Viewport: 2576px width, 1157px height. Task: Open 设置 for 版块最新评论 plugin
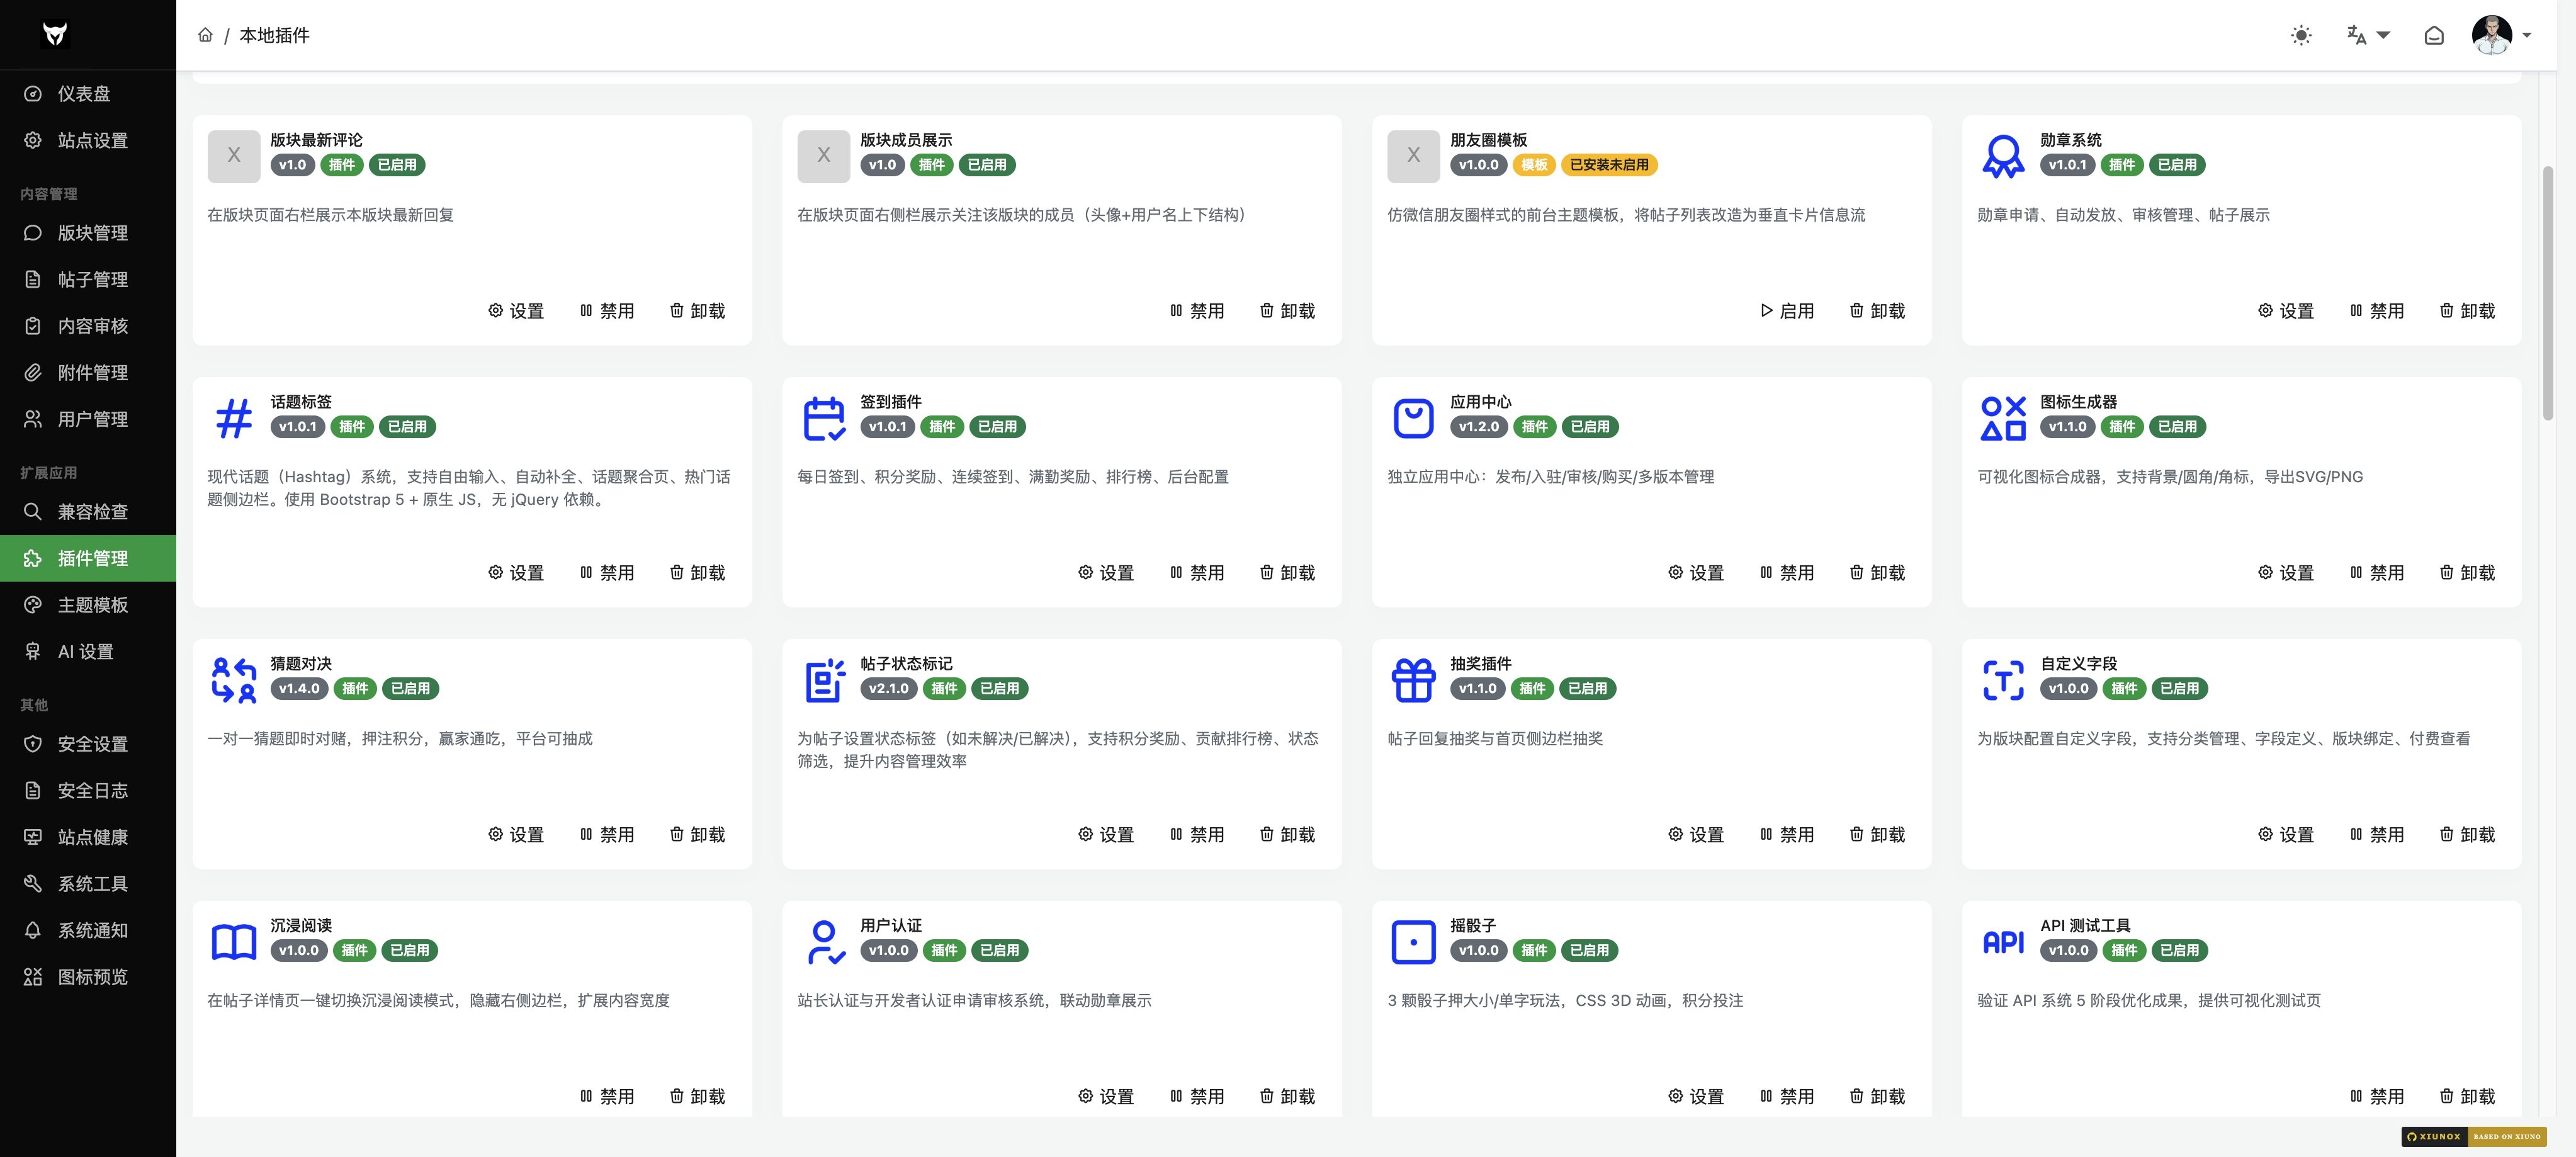point(516,311)
